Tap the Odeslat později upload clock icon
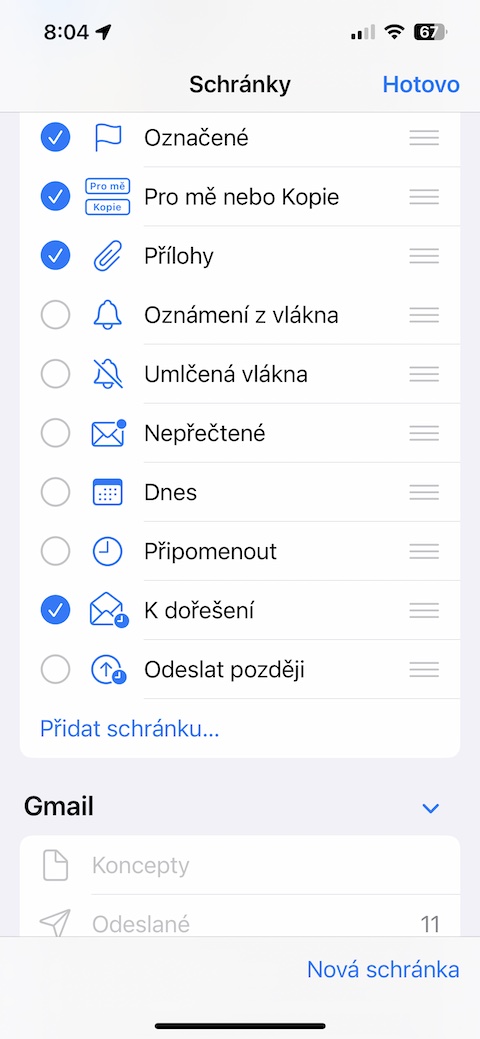This screenshot has width=480, height=1039. coord(108,670)
